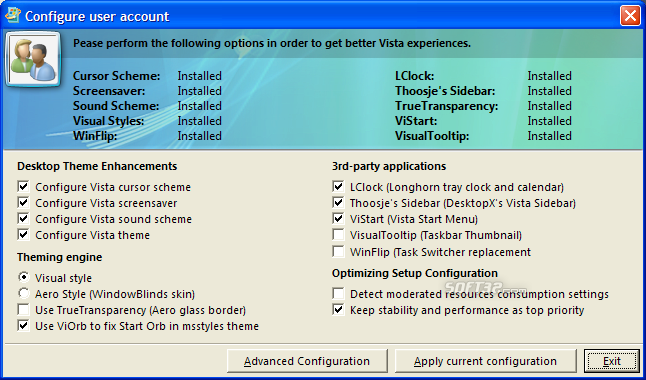Image resolution: width=646 pixels, height=380 pixels.
Task: Click the title bar application icon
Action: pyautogui.click(x=13, y=15)
